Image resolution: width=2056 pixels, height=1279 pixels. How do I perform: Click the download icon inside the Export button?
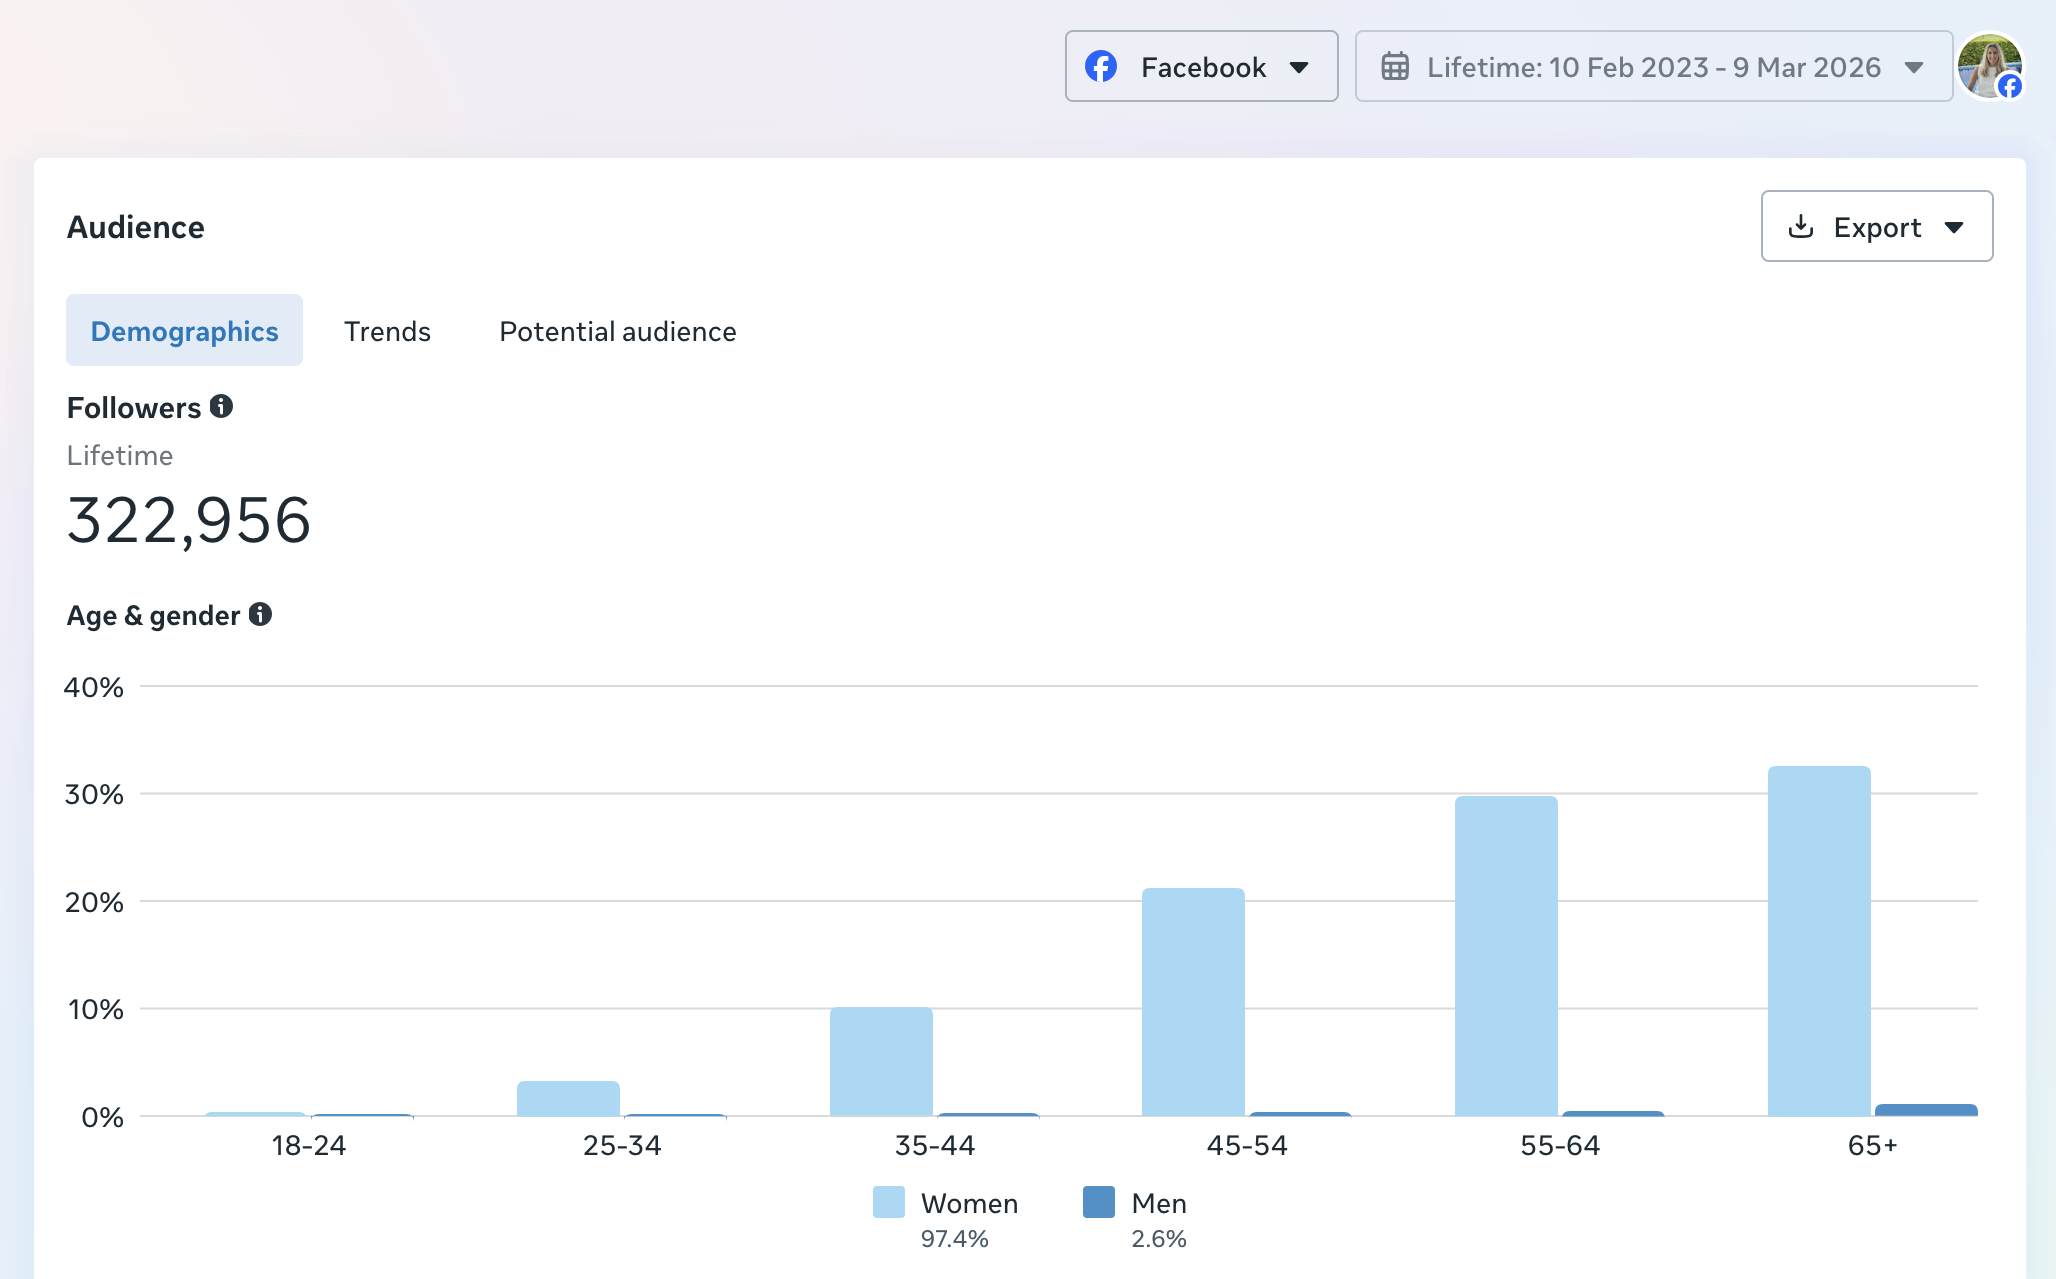(x=1802, y=226)
